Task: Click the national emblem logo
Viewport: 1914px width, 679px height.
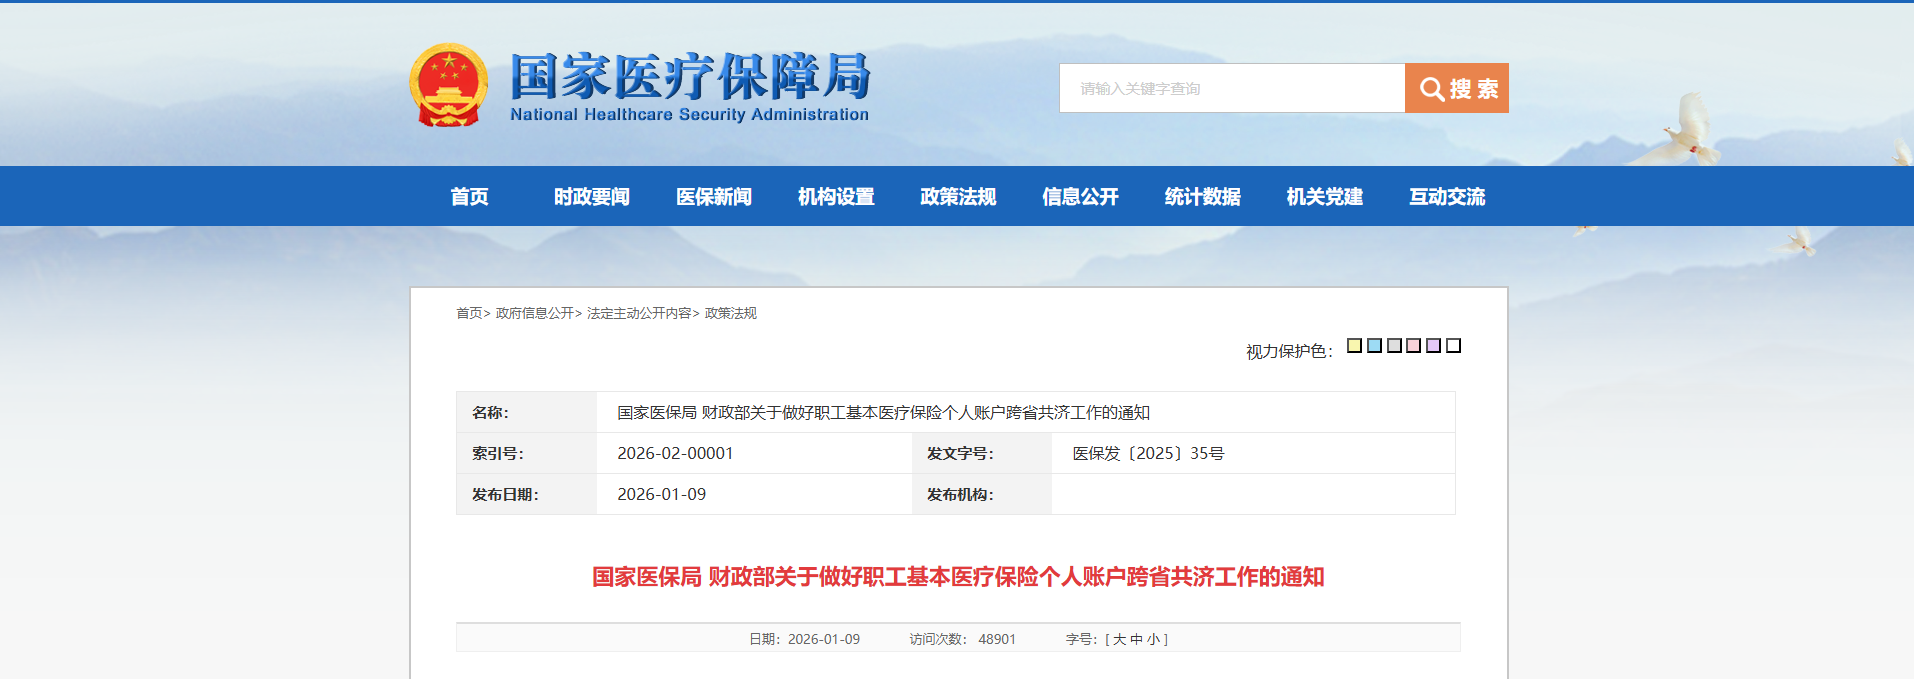Action: click(449, 85)
